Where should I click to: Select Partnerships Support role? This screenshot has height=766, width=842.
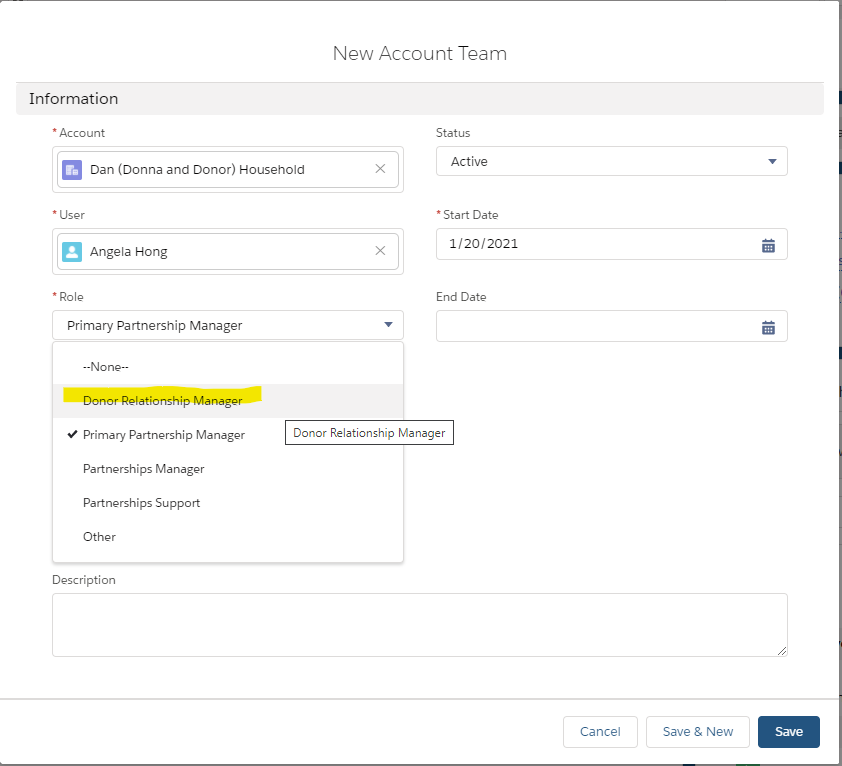tap(228, 503)
